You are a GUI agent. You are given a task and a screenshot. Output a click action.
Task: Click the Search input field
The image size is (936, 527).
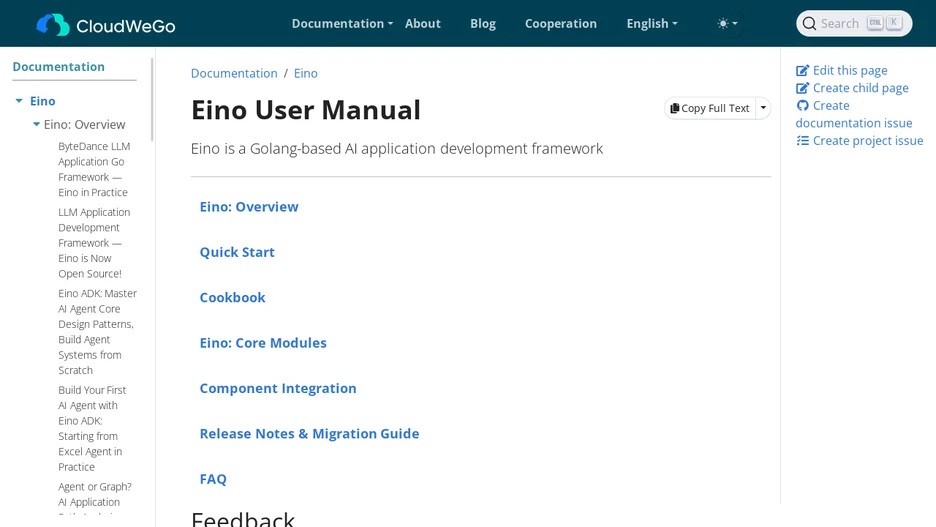click(x=854, y=24)
